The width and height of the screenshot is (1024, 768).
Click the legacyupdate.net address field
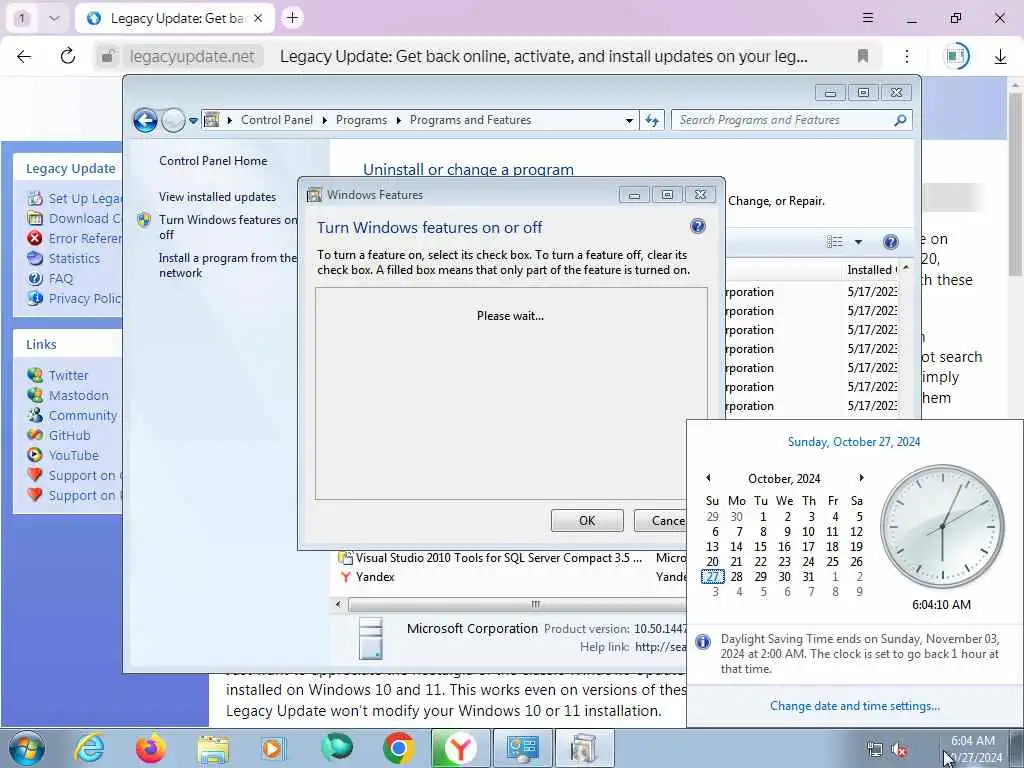click(192, 57)
